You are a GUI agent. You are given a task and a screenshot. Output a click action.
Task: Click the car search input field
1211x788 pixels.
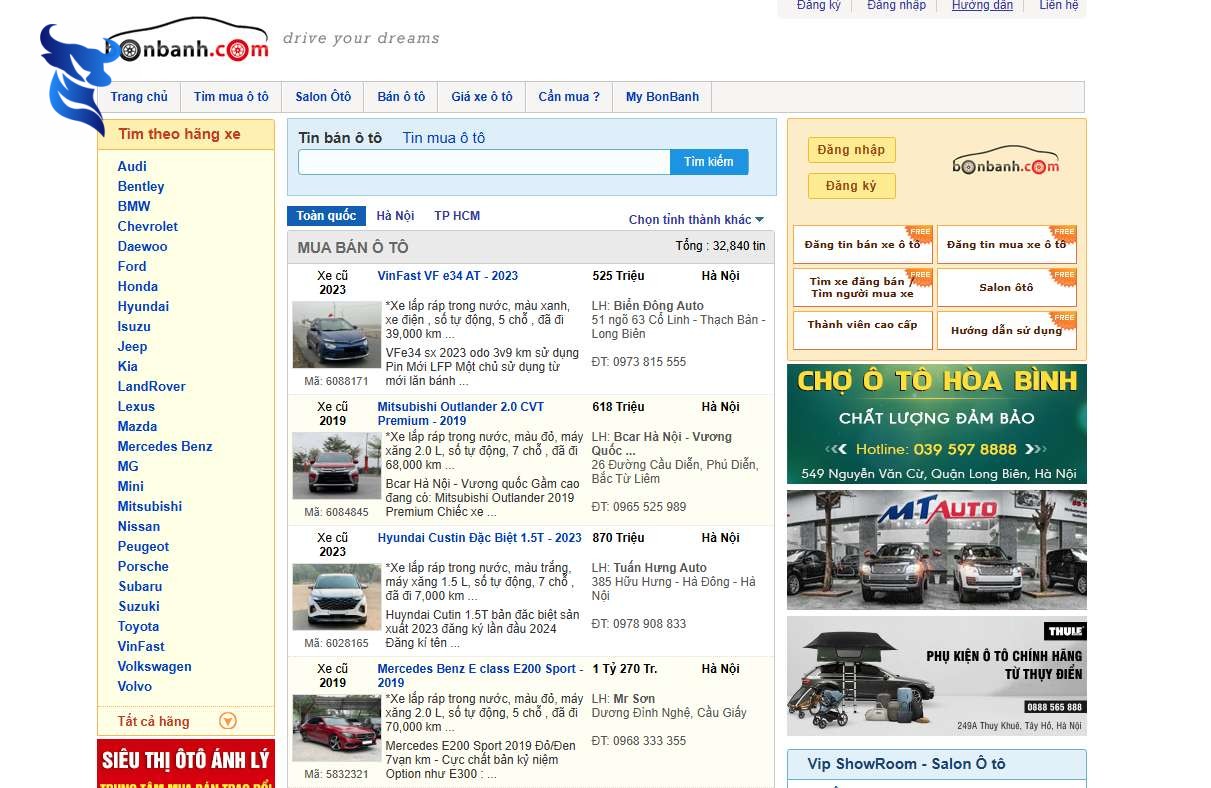pyautogui.click(x=484, y=162)
